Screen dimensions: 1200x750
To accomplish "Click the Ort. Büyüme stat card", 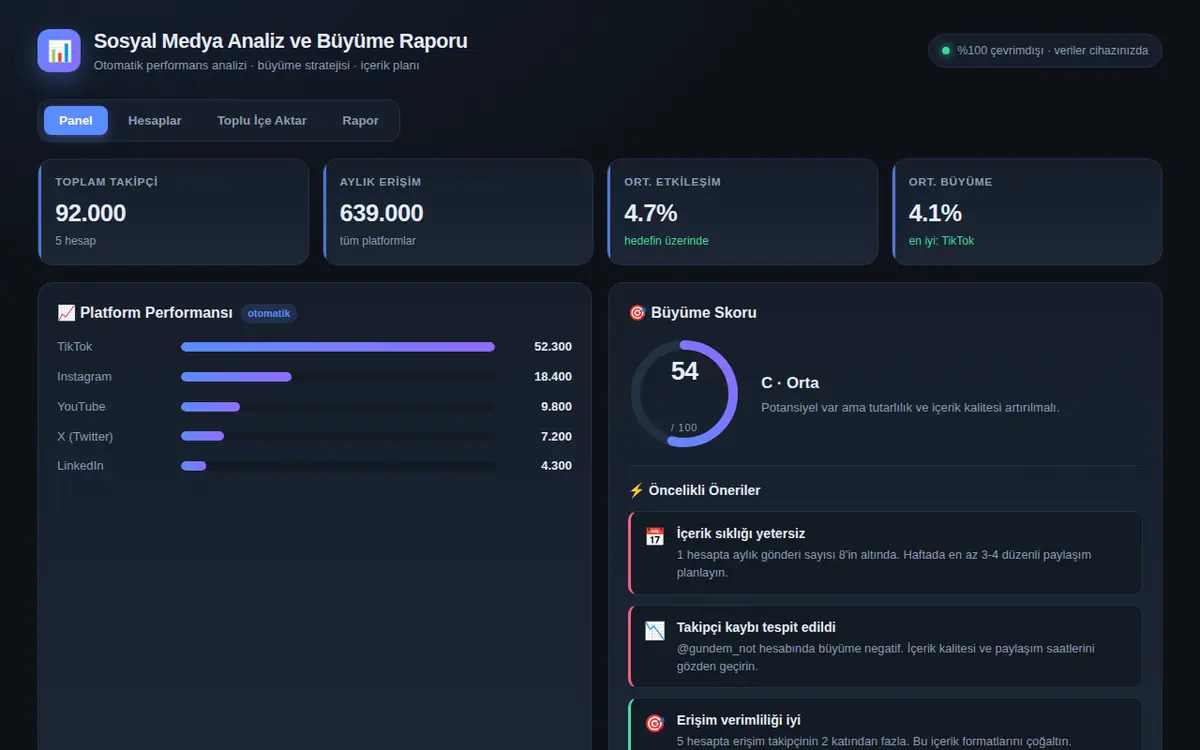I will (x=1027, y=212).
